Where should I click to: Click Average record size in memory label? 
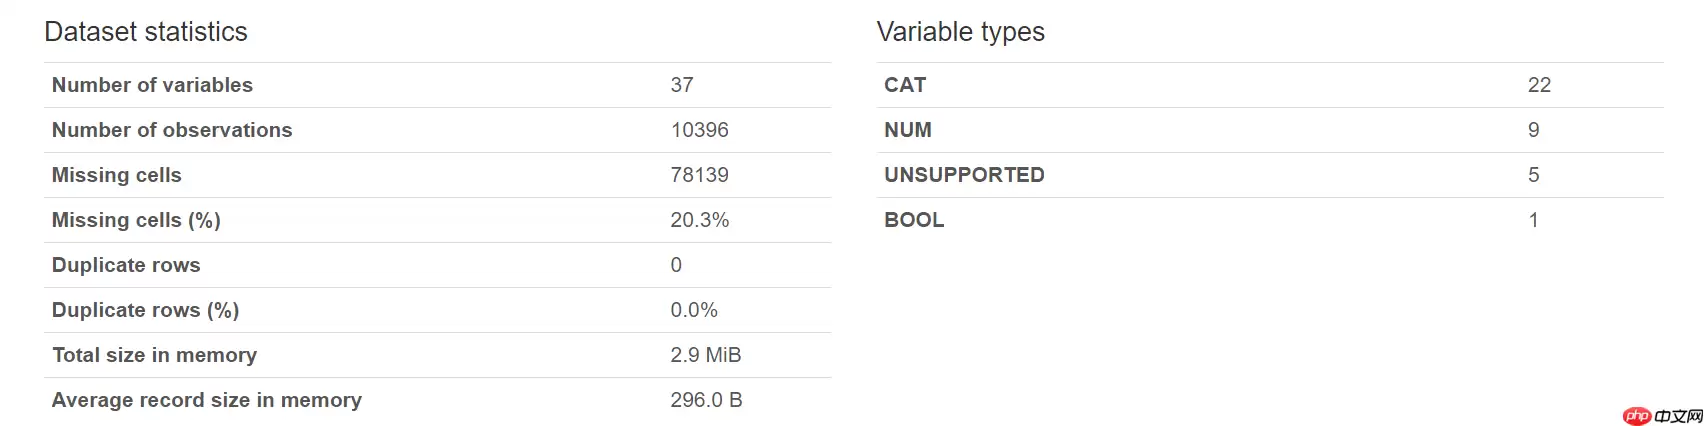pos(207,400)
